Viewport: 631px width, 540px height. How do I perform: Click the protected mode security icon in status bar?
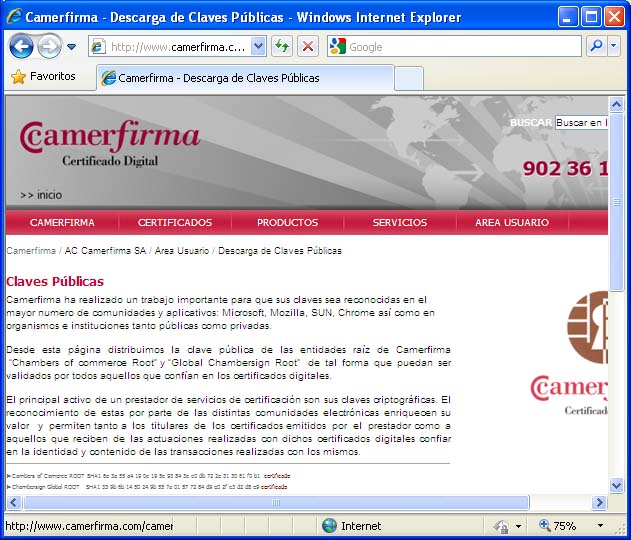501,526
